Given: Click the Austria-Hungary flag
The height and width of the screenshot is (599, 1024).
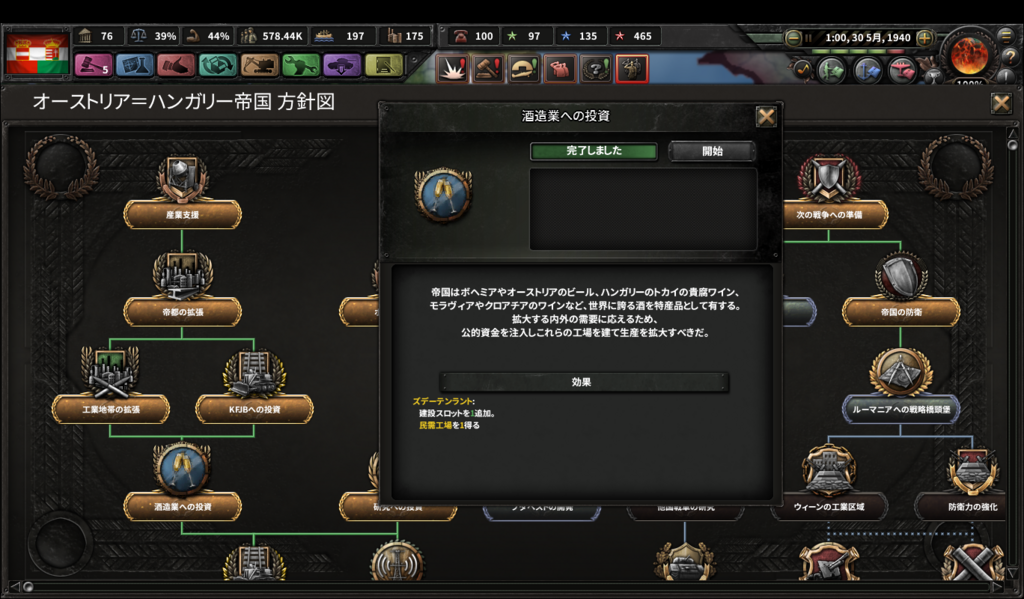Looking at the screenshot, I should (37, 54).
